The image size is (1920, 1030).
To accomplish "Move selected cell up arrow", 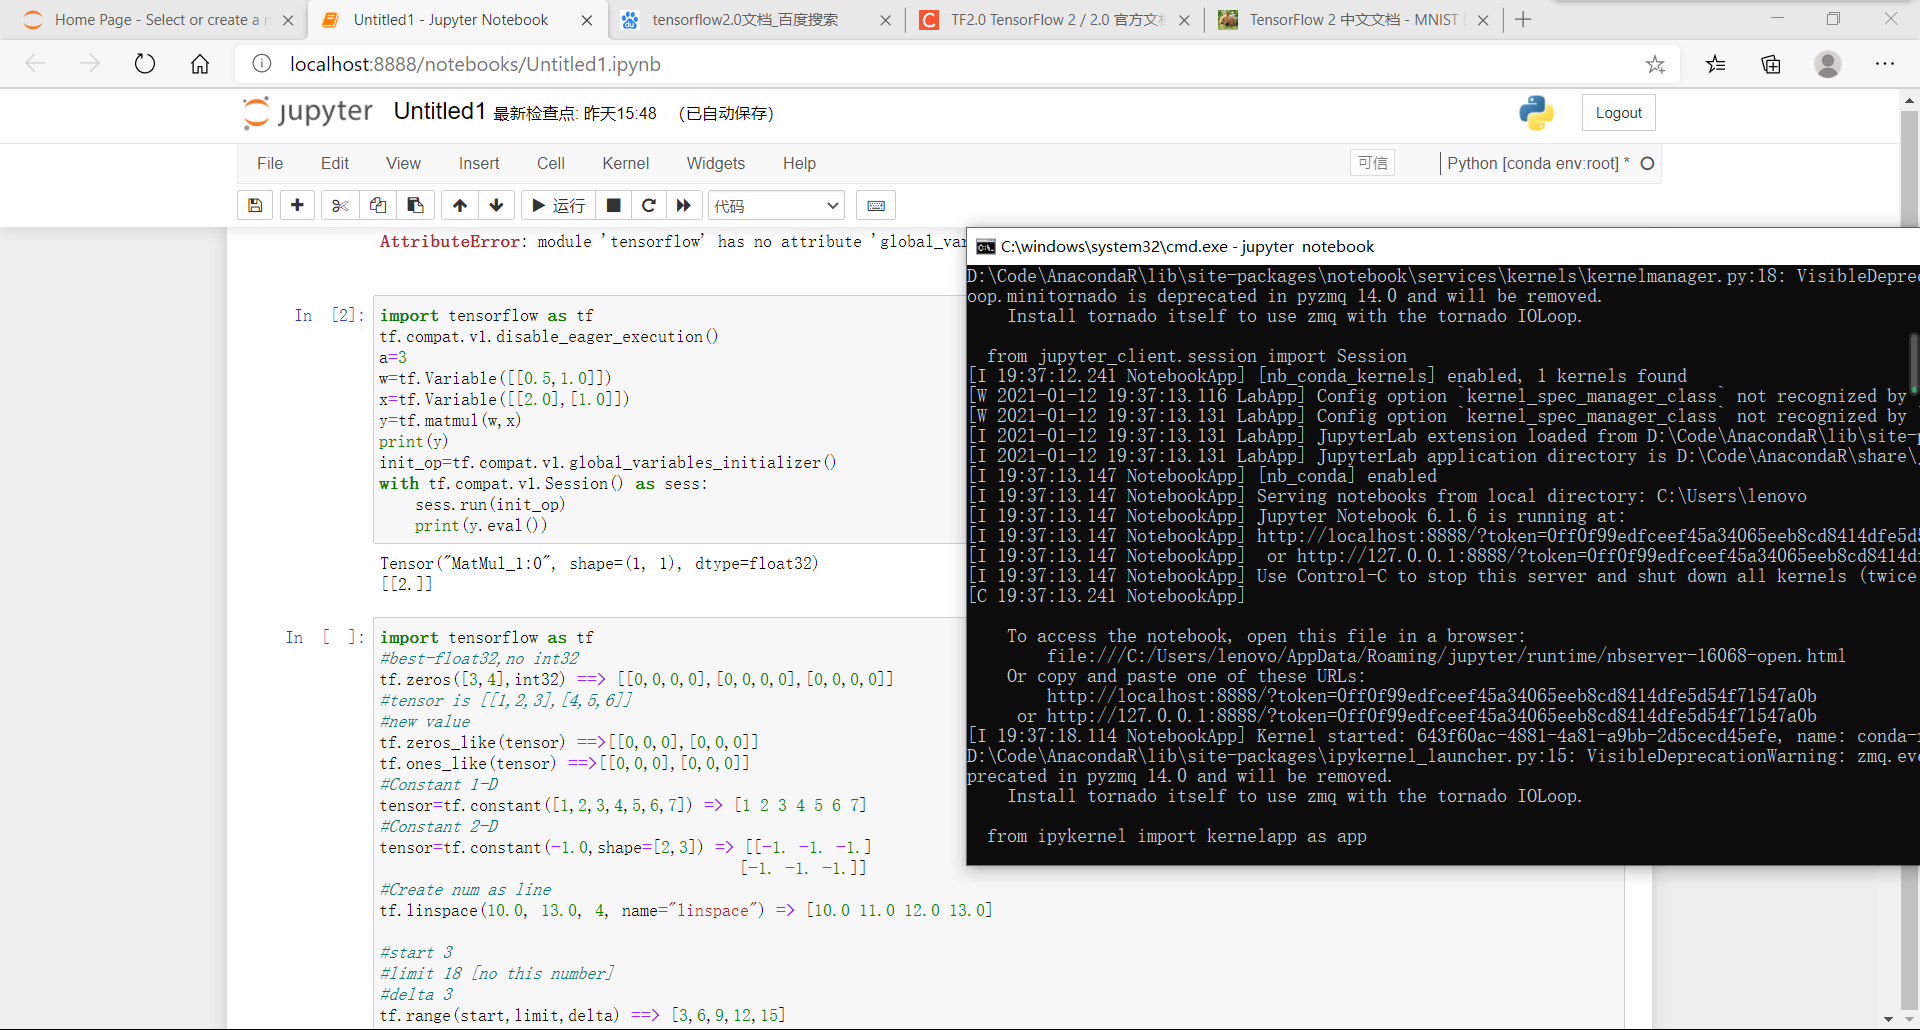I will [x=460, y=206].
